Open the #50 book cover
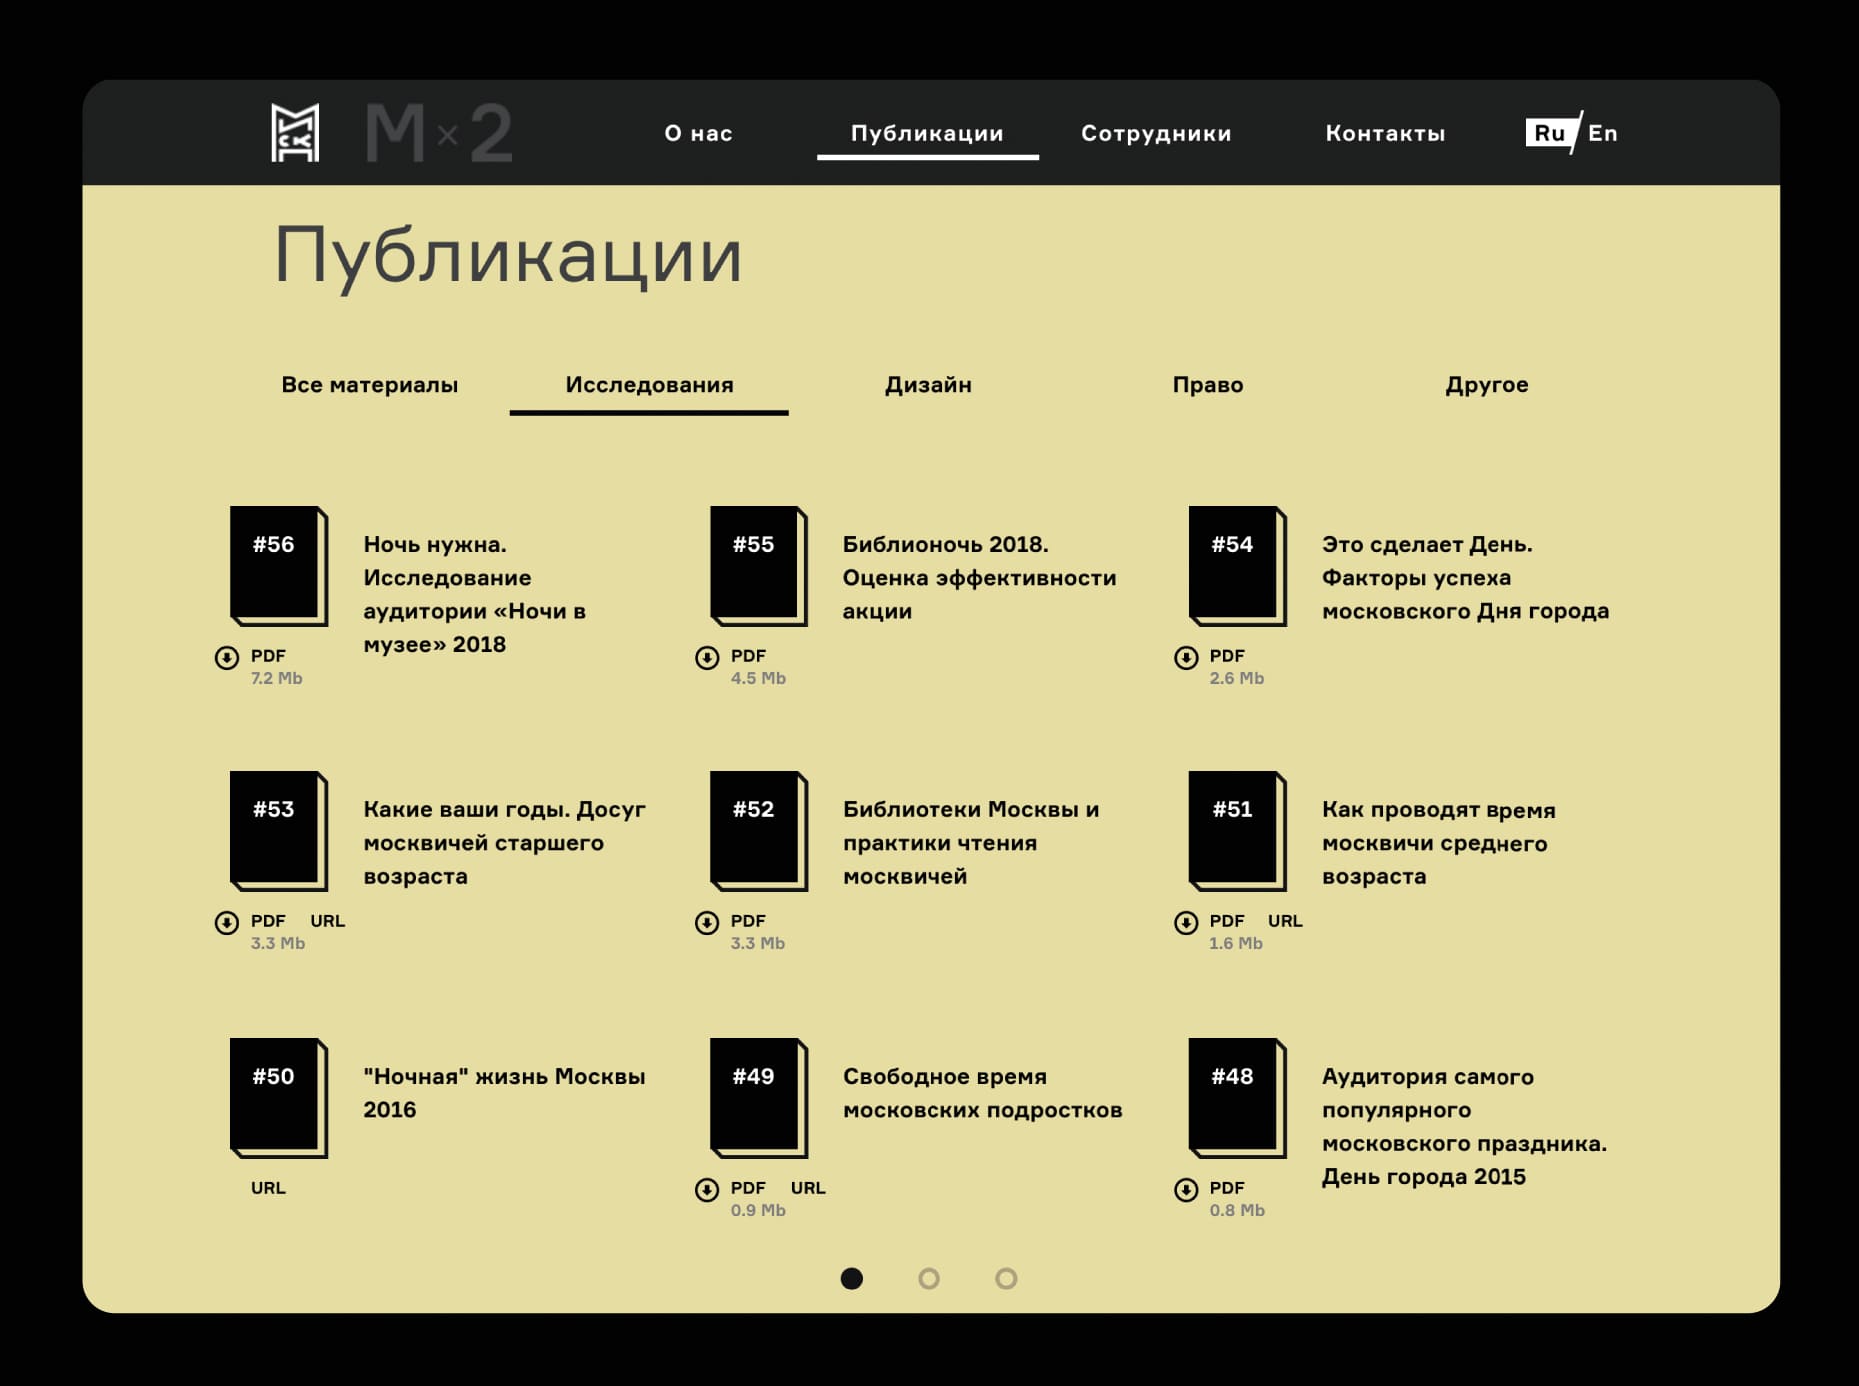The height and width of the screenshot is (1386, 1859). pyautogui.click(x=279, y=1098)
